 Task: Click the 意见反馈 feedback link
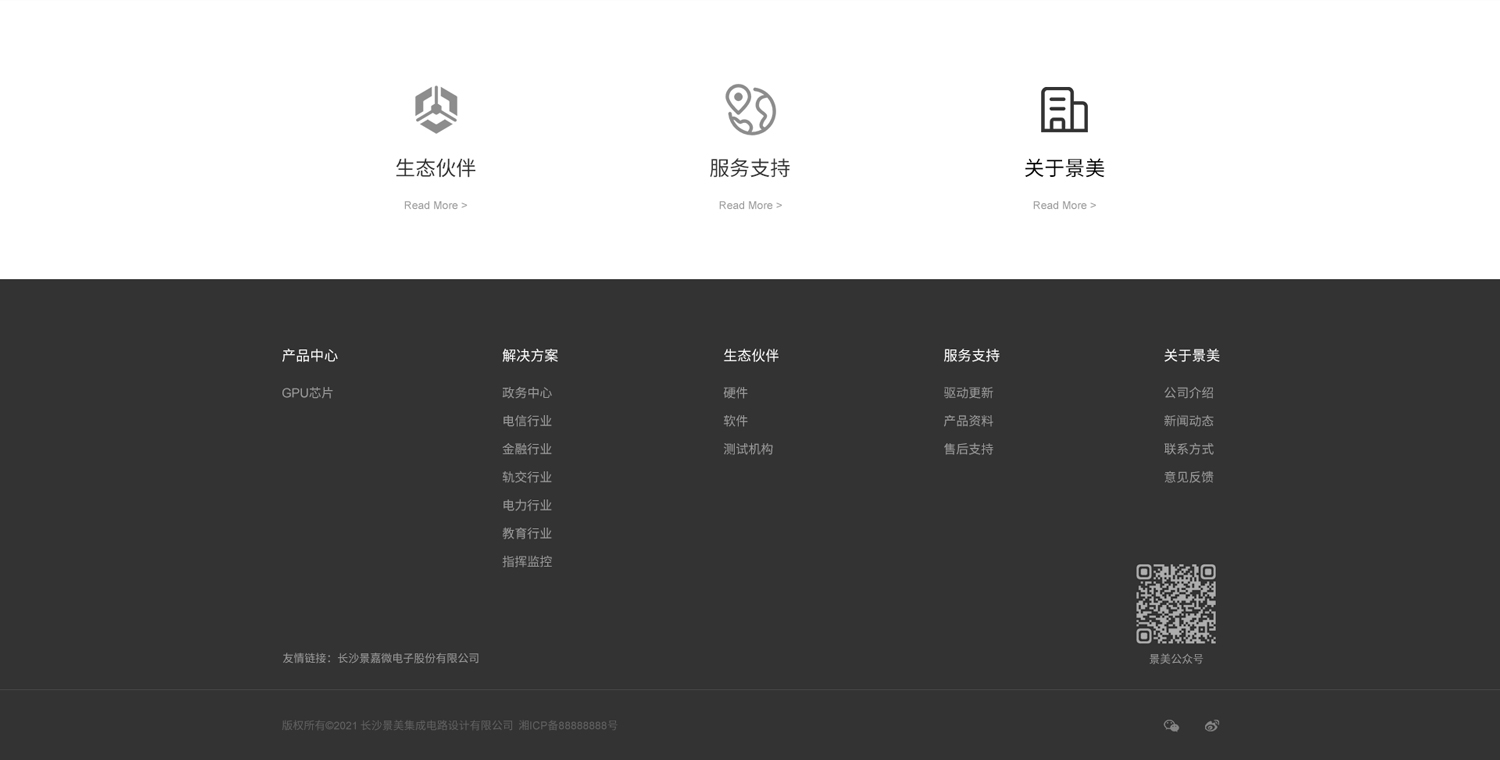pyautogui.click(x=1188, y=477)
